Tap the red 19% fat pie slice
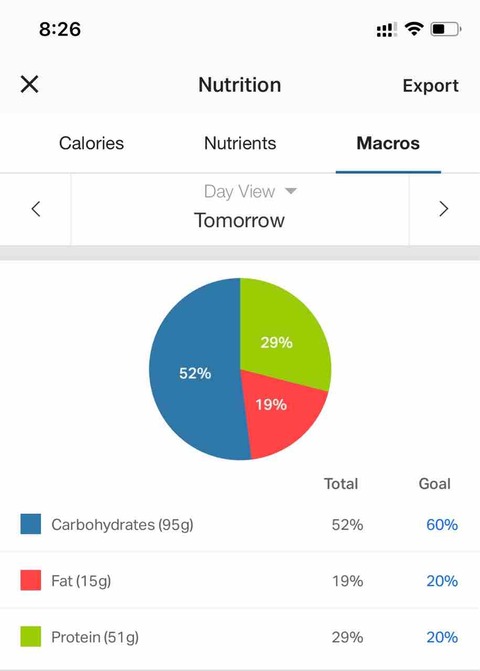The image size is (480, 671). pyautogui.click(x=278, y=411)
